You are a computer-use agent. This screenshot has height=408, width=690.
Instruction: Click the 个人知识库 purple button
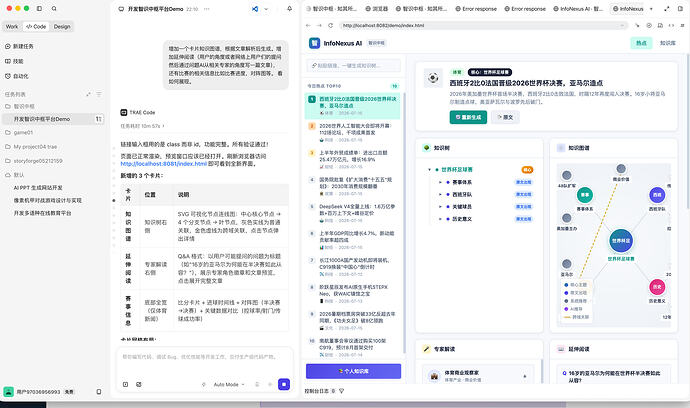353,371
